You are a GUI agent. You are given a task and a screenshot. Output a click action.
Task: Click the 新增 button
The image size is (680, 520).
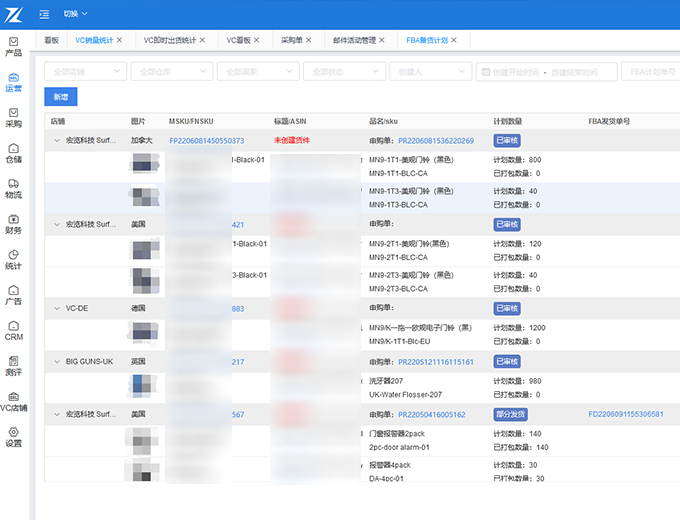[61, 97]
